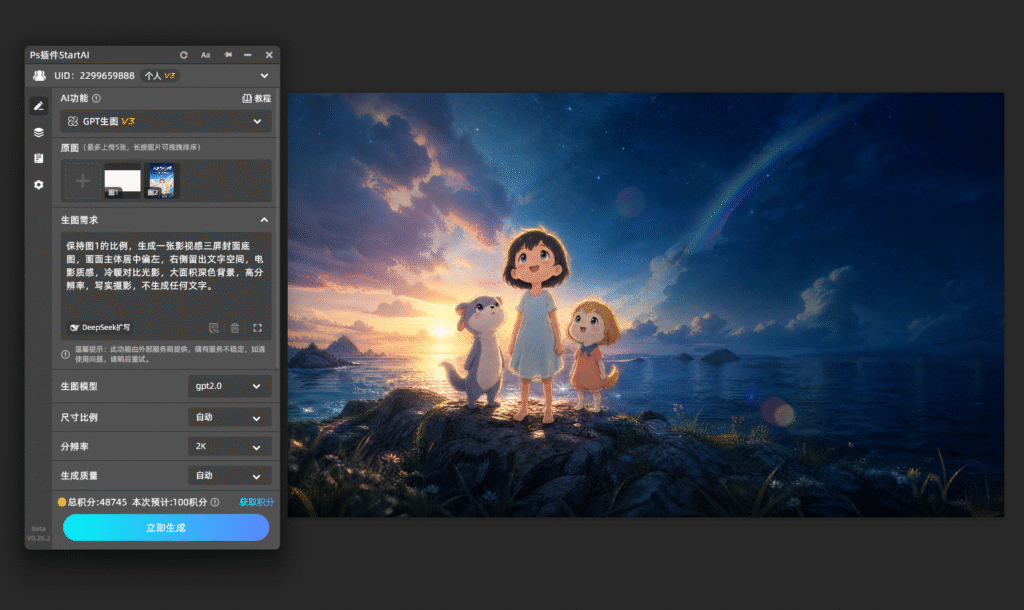
Task: Click the 总积分:48745 points text
Action: [97, 502]
